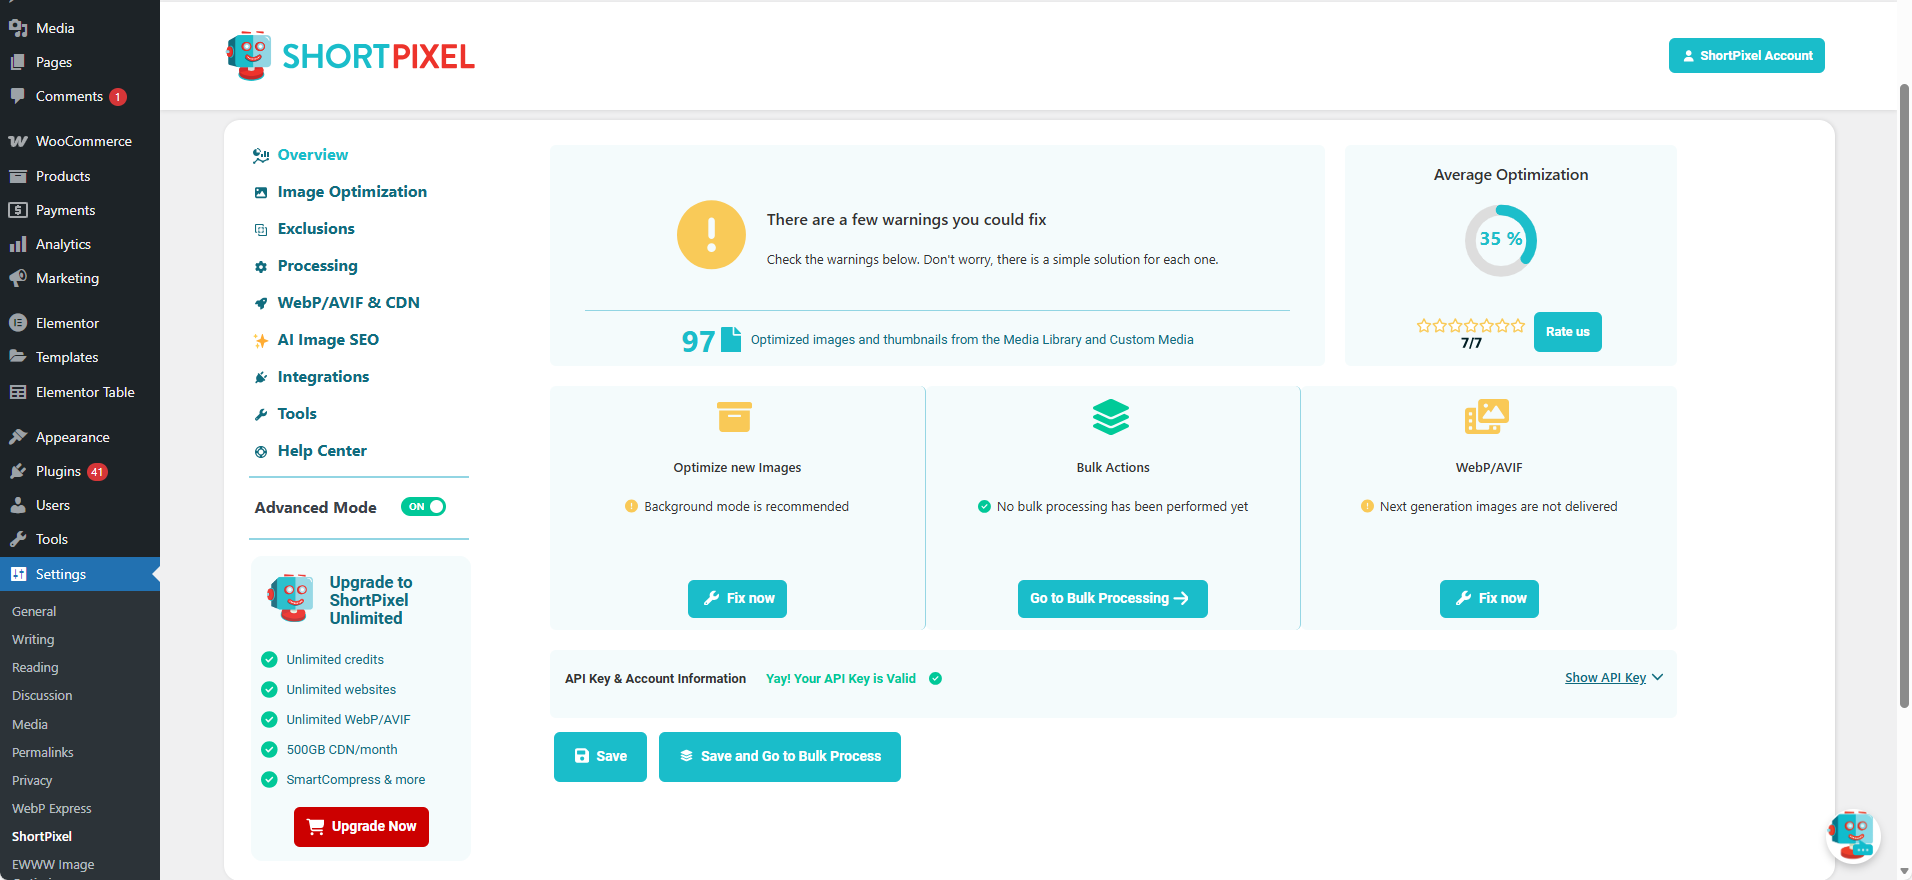Click the upgrade box robot icon
Image resolution: width=1912 pixels, height=880 pixels.
291,598
